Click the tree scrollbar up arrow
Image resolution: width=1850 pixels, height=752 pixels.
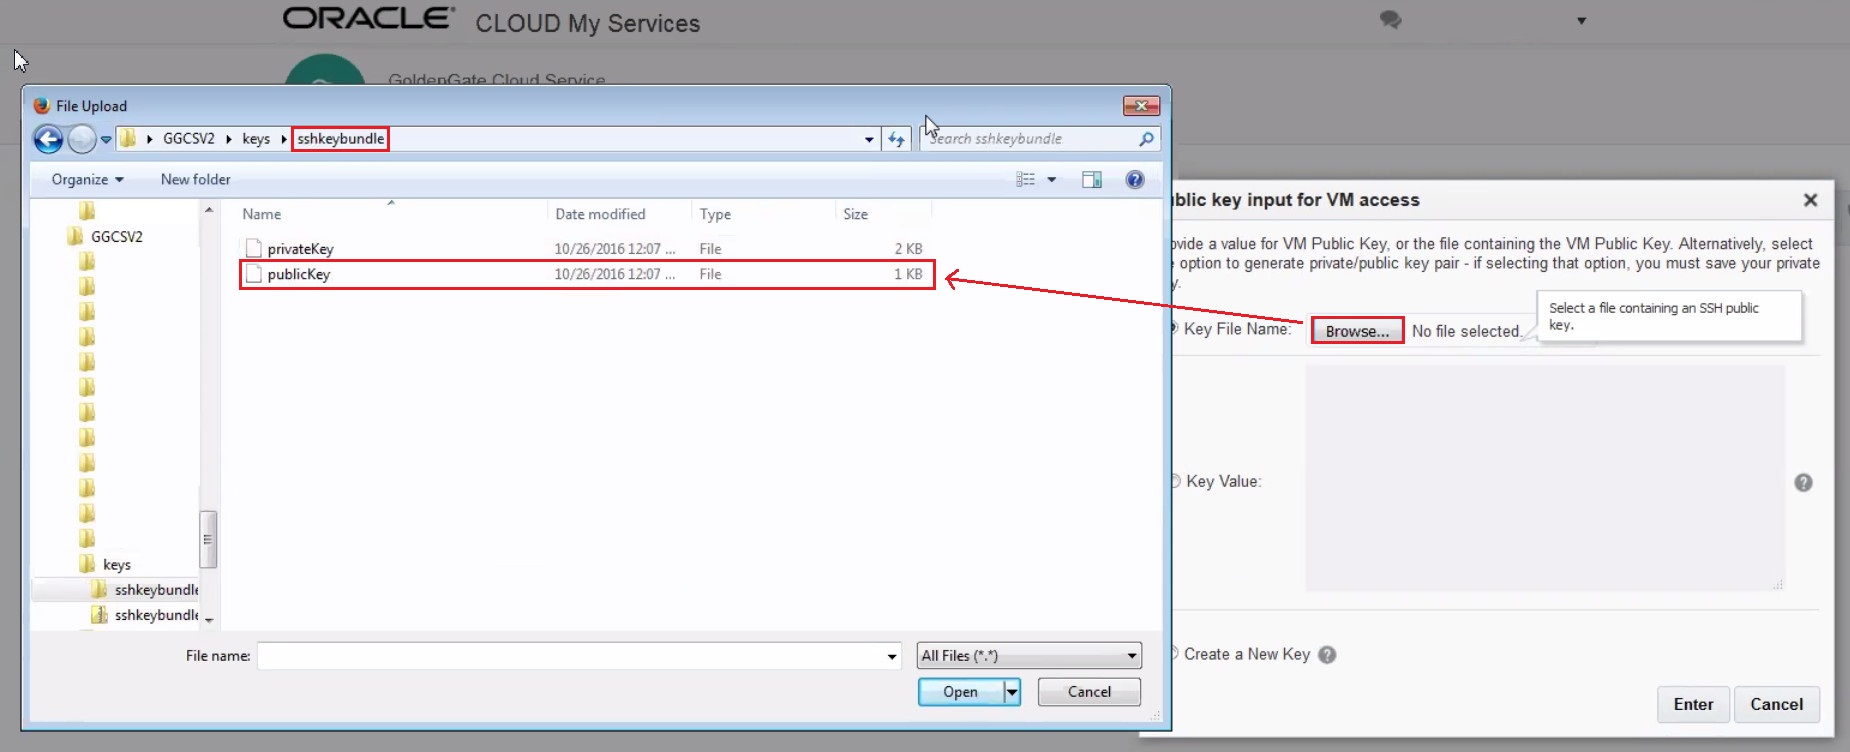click(209, 210)
